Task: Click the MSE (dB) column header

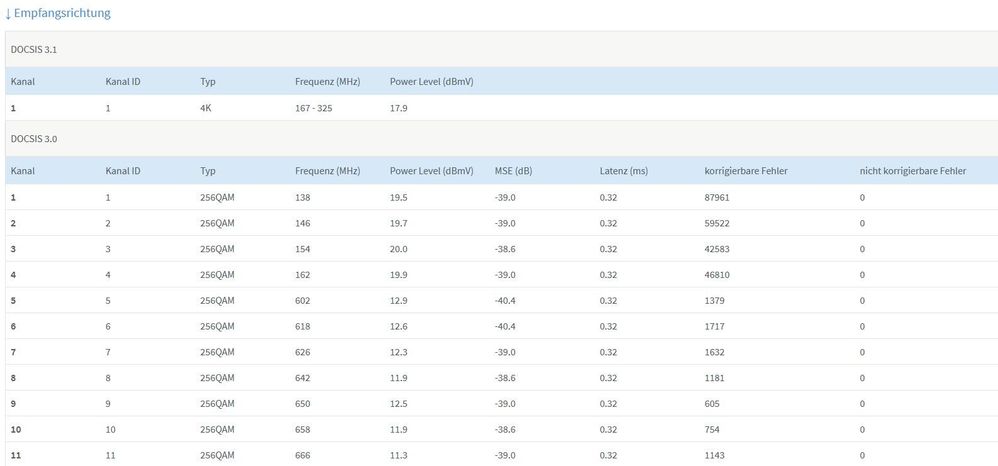Action: (x=513, y=171)
